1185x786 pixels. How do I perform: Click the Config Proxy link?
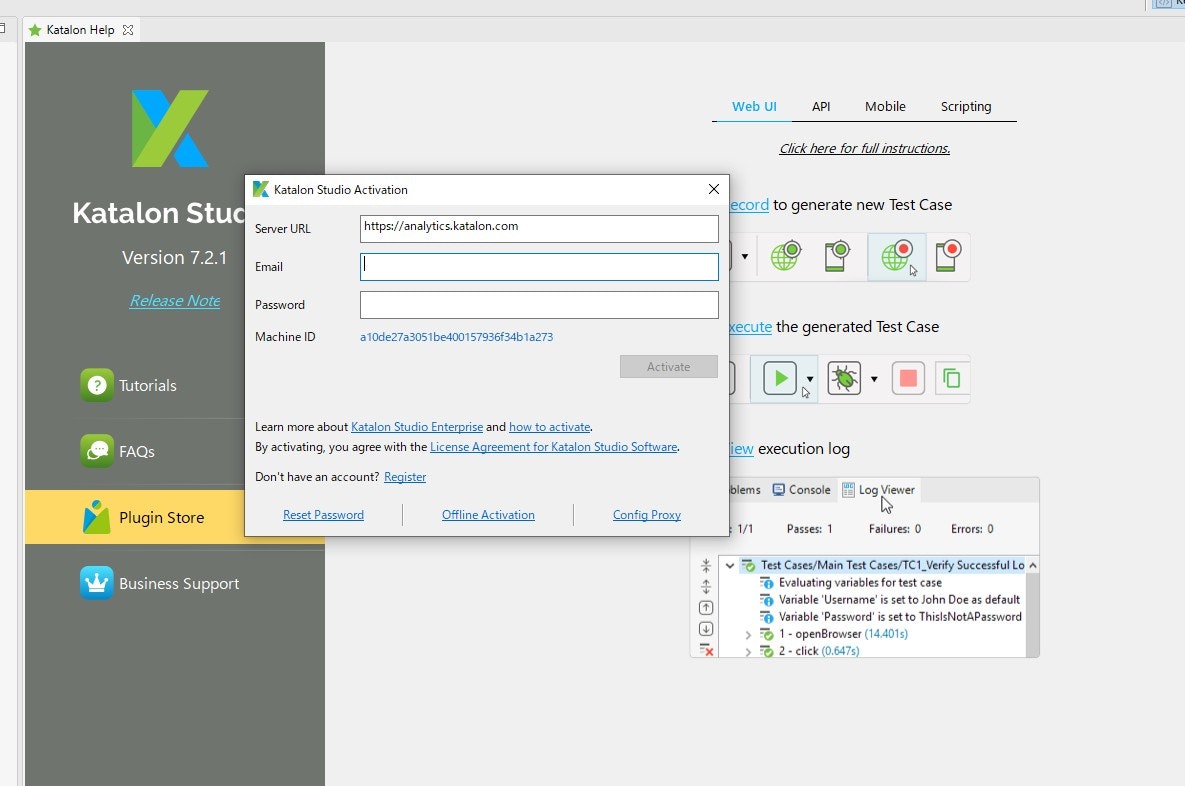pyautogui.click(x=647, y=515)
